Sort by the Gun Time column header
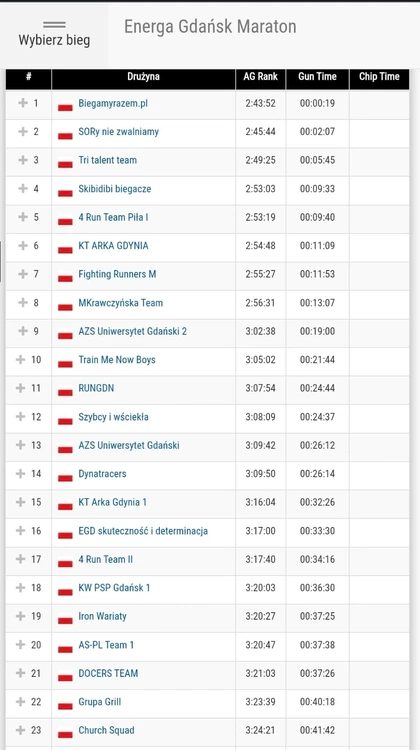The height and width of the screenshot is (750, 420). 318,77
